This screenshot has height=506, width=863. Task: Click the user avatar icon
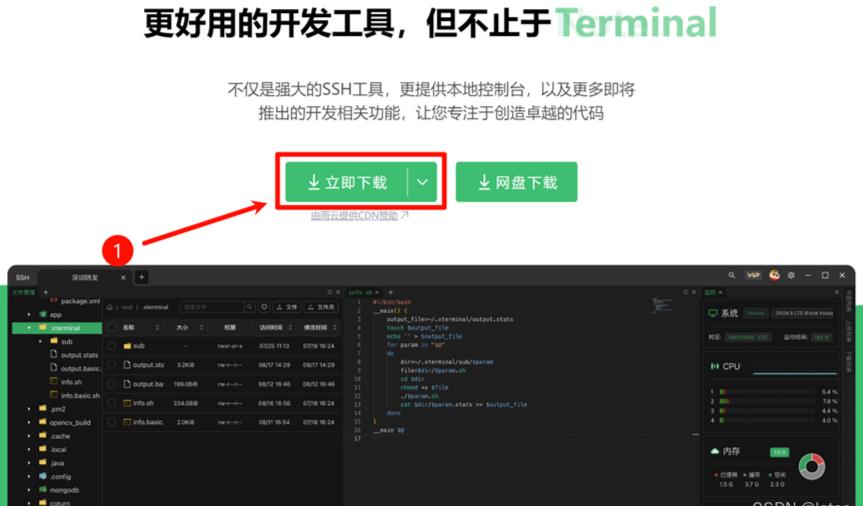[774, 276]
